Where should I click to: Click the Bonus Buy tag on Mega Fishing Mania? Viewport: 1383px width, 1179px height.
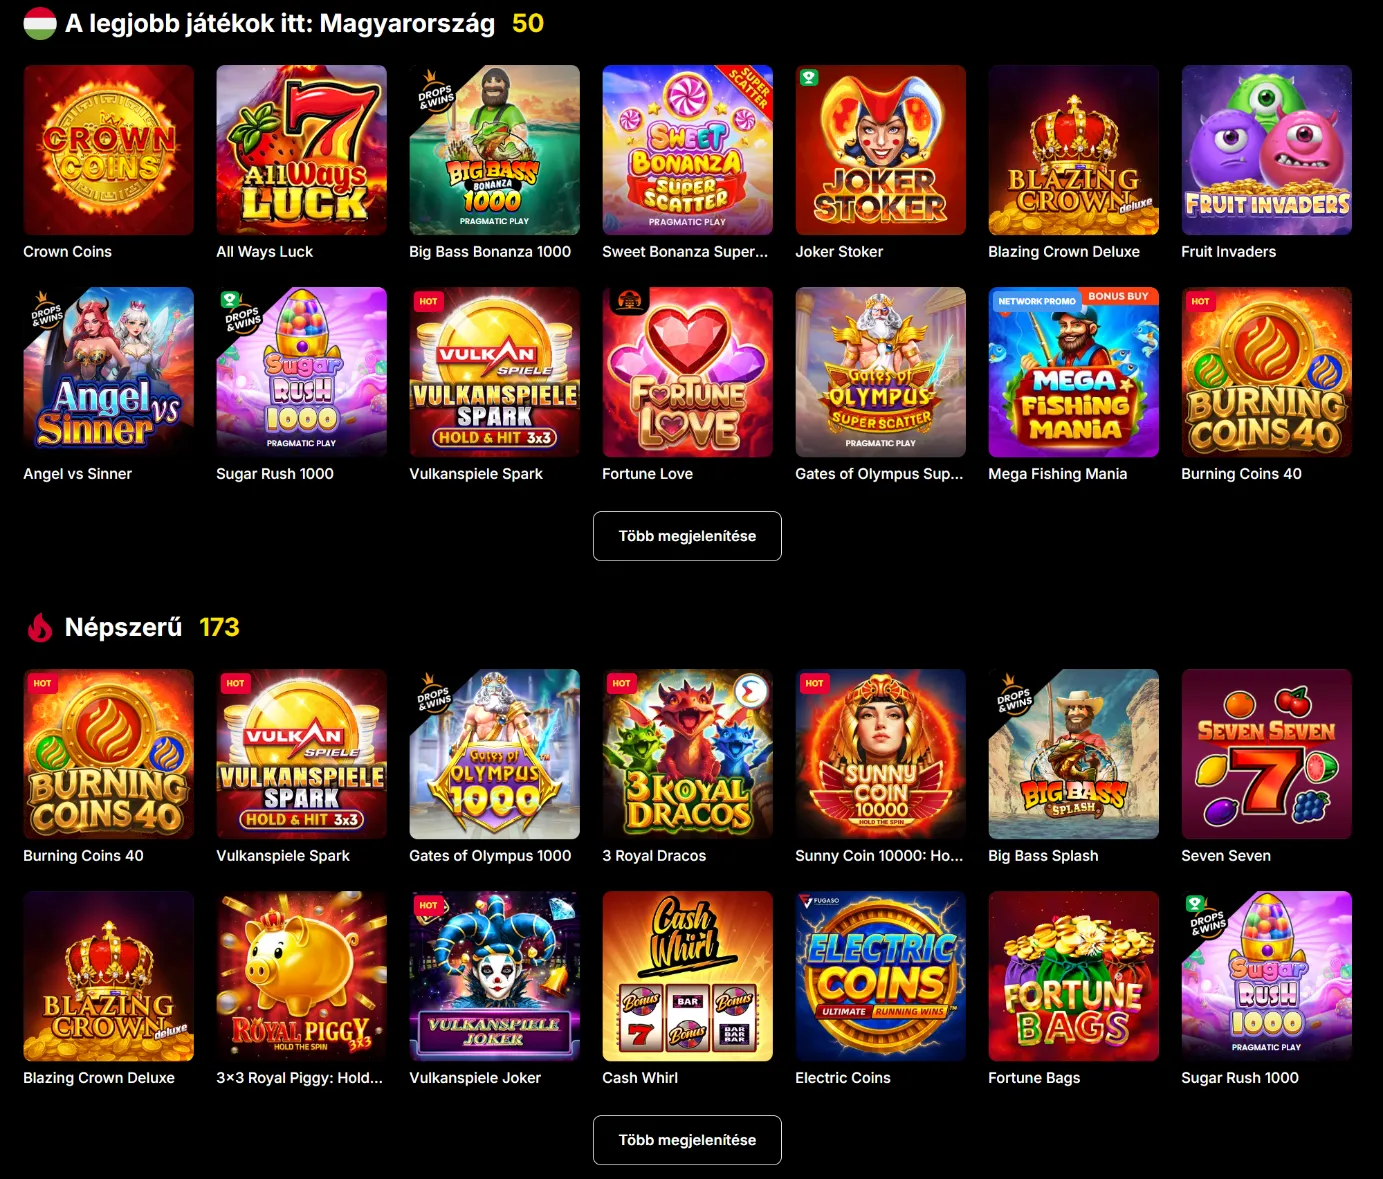1118,296
